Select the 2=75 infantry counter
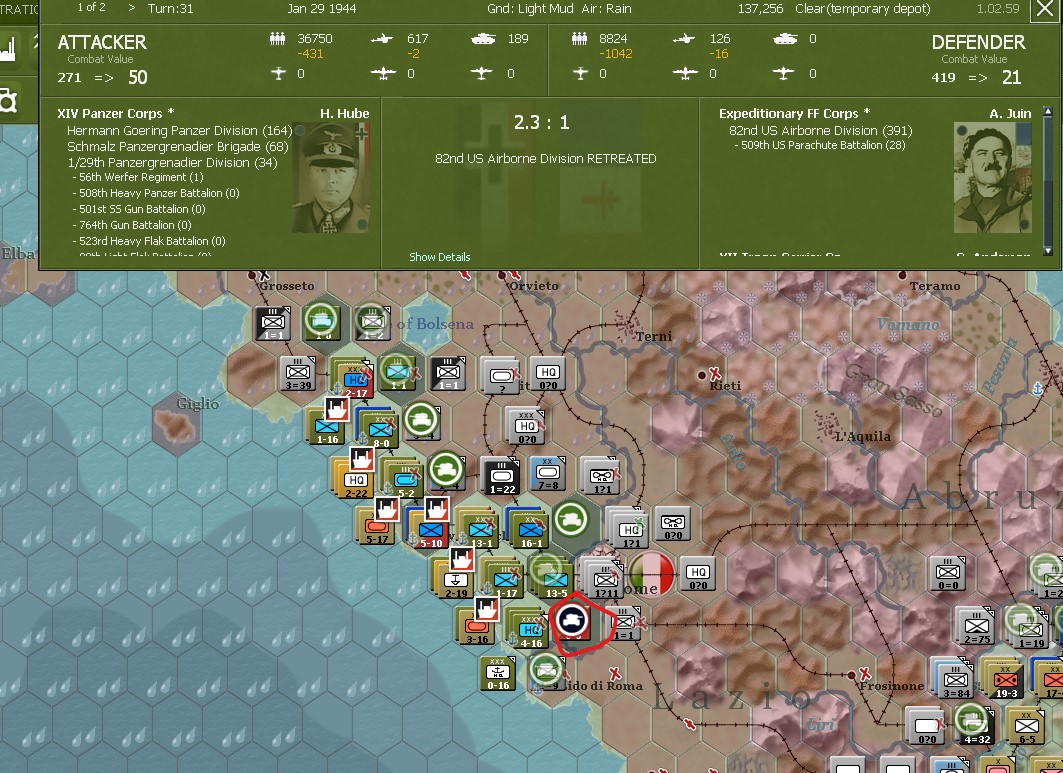1063x773 pixels. 976,627
